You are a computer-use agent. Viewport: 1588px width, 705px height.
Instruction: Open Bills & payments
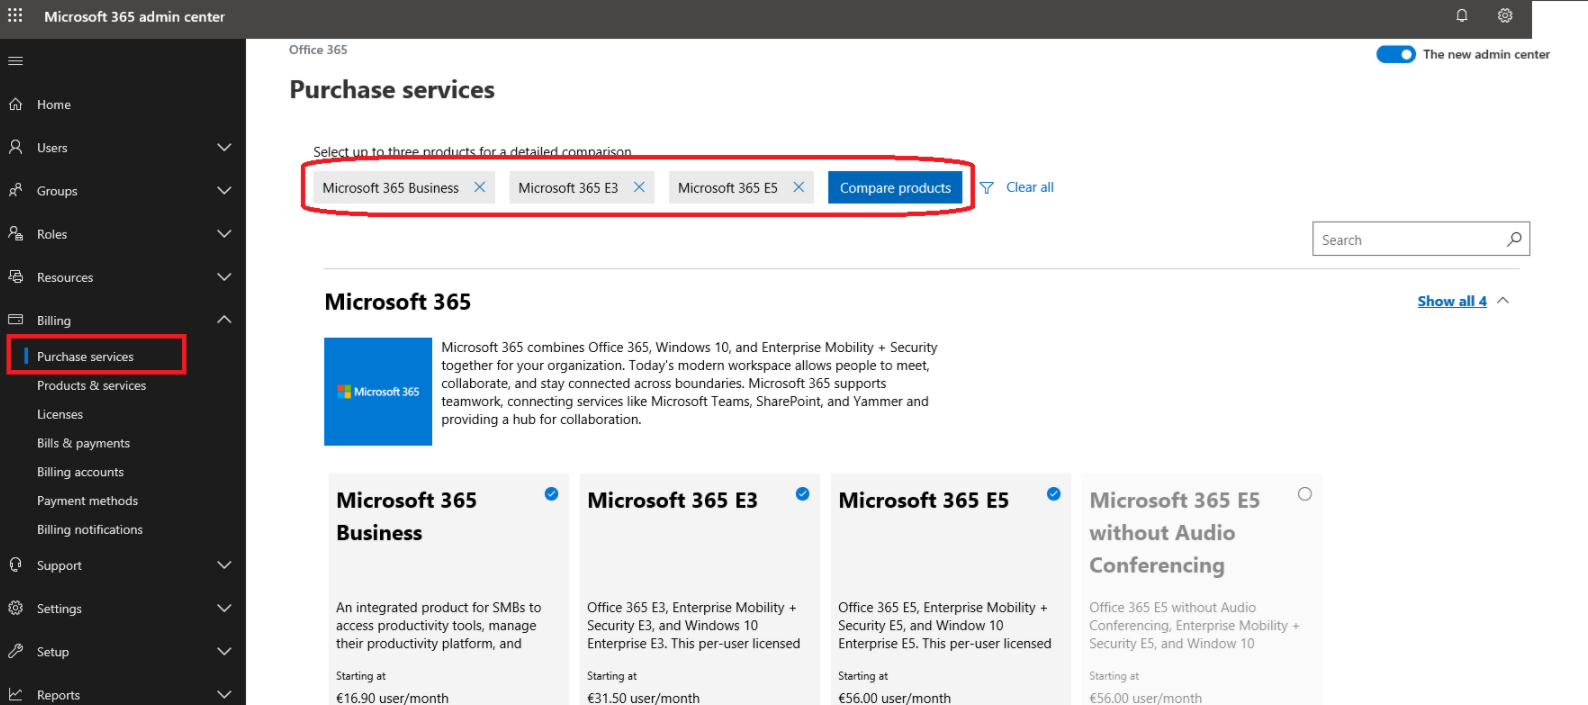coord(83,444)
